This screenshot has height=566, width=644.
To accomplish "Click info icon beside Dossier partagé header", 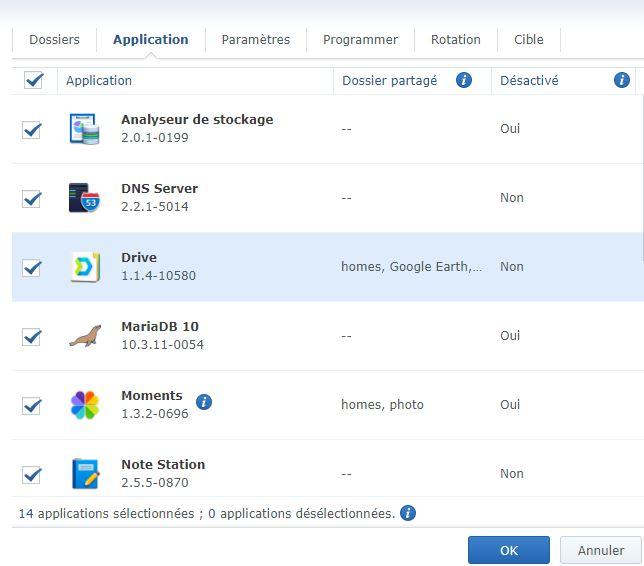I will coord(464,80).
